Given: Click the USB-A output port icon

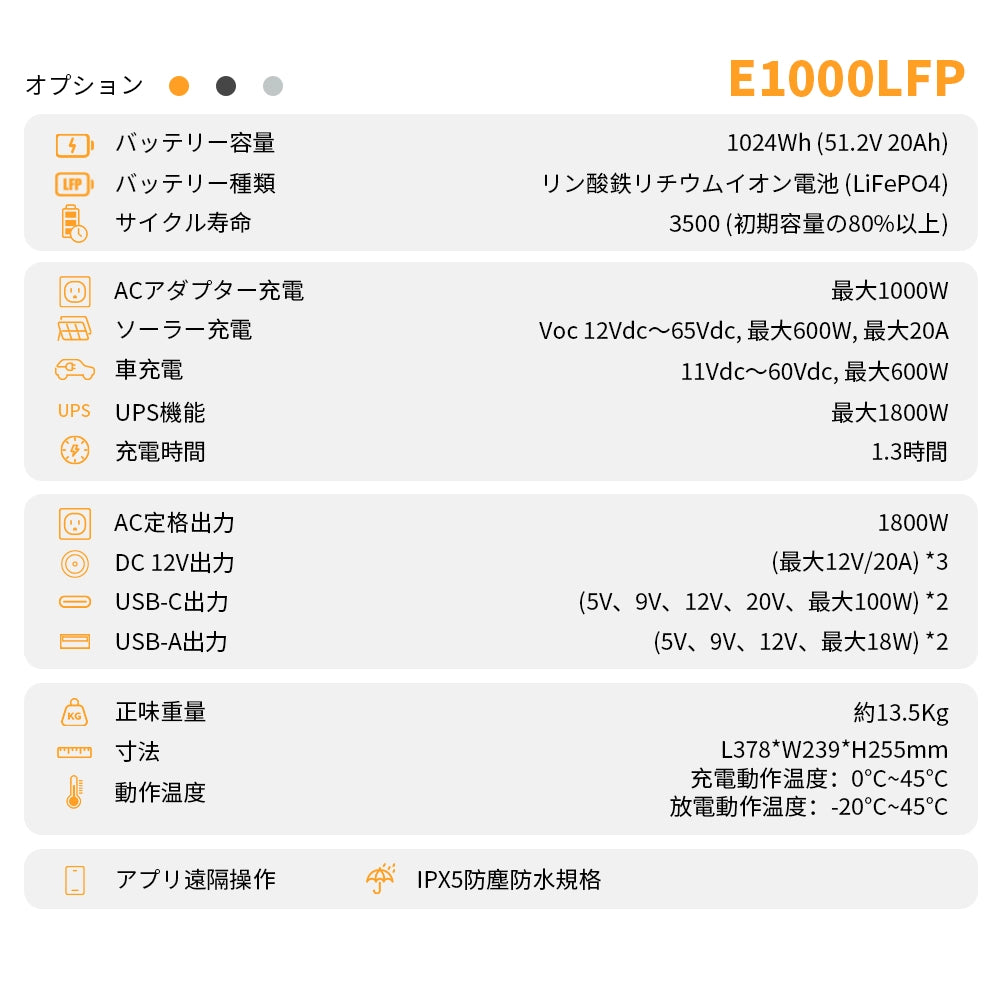Looking at the screenshot, I should (75, 641).
